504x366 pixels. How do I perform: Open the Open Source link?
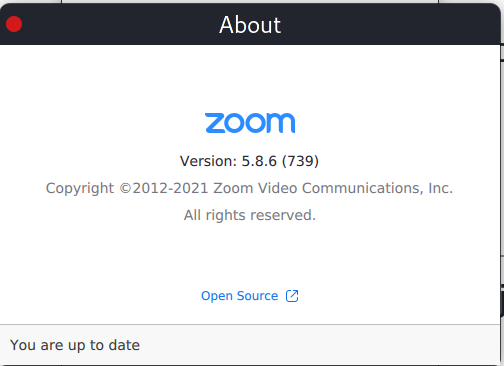point(250,296)
